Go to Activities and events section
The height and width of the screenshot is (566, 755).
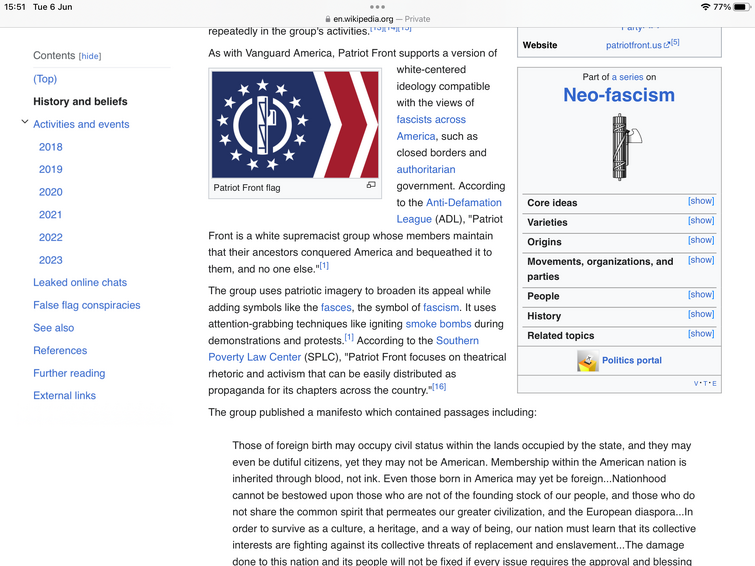click(x=81, y=124)
